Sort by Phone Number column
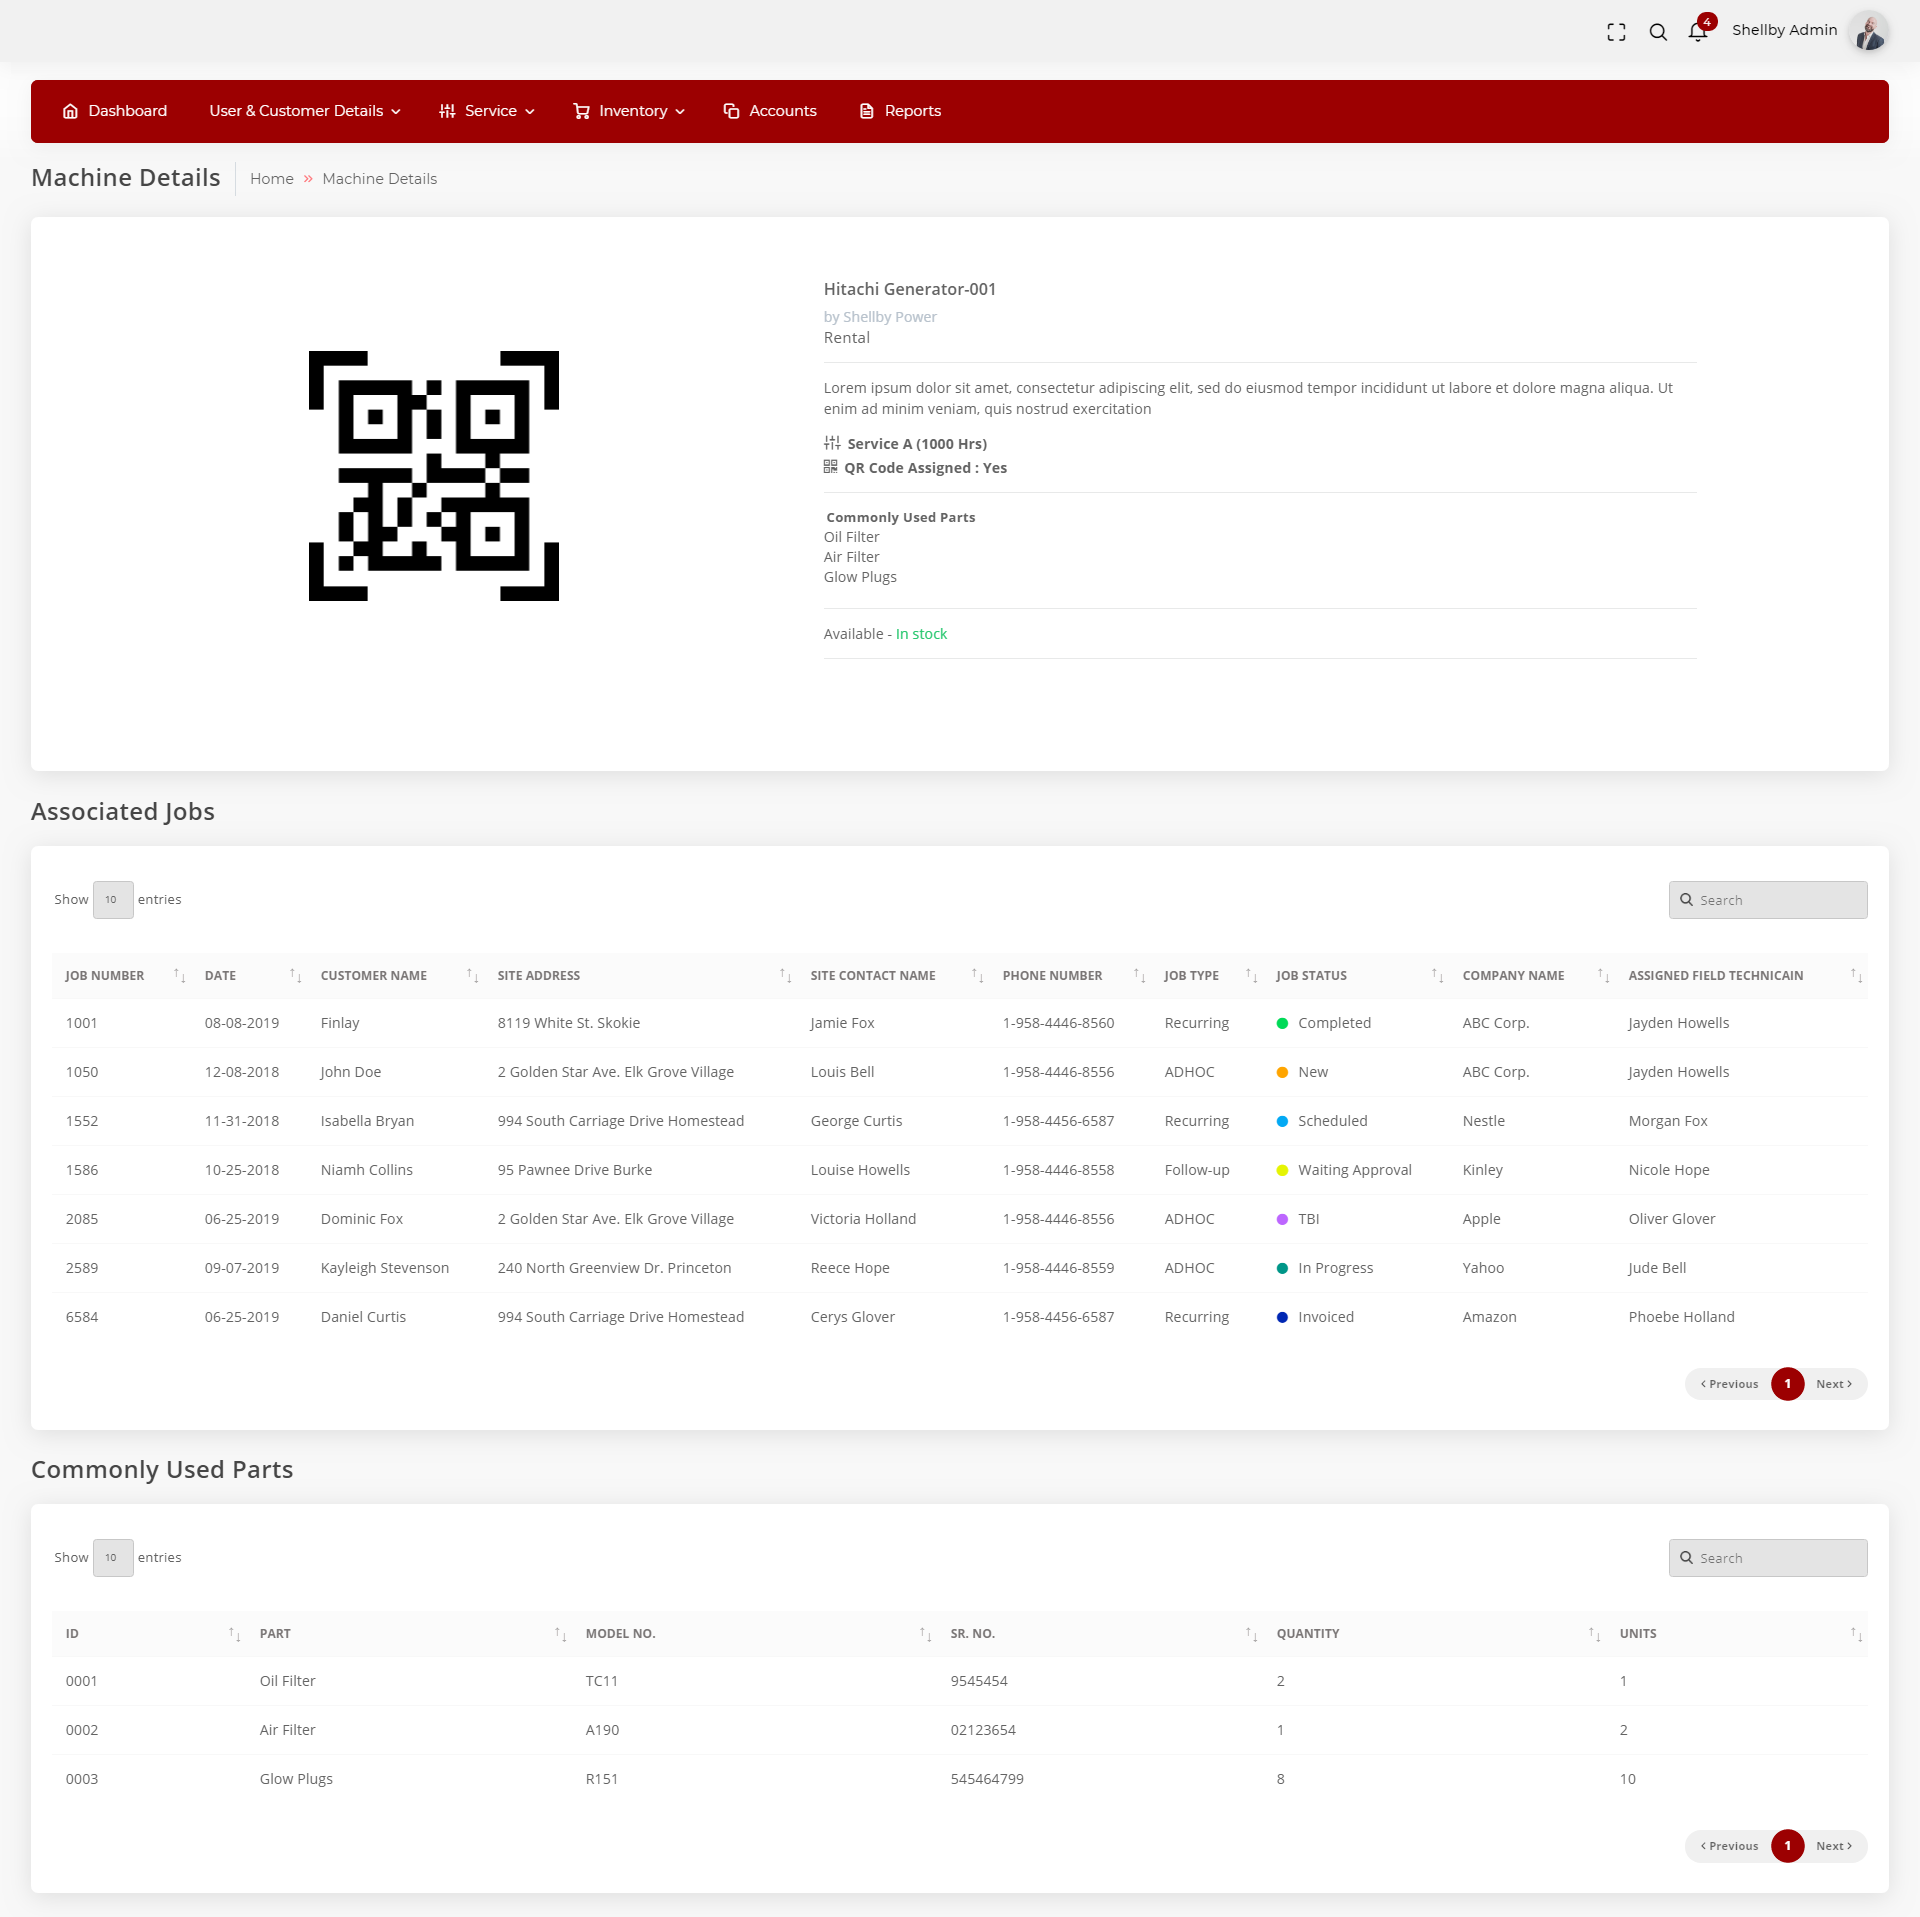The width and height of the screenshot is (1920, 1917). [1071, 976]
